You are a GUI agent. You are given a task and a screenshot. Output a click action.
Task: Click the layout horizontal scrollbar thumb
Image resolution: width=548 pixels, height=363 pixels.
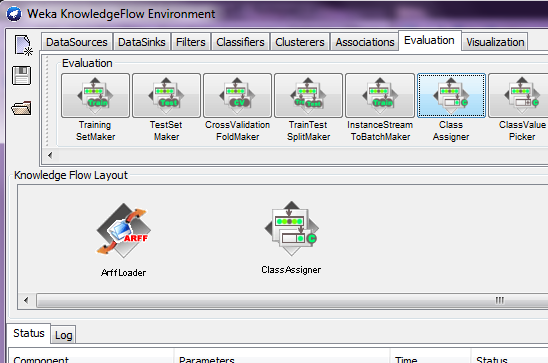click(292, 300)
